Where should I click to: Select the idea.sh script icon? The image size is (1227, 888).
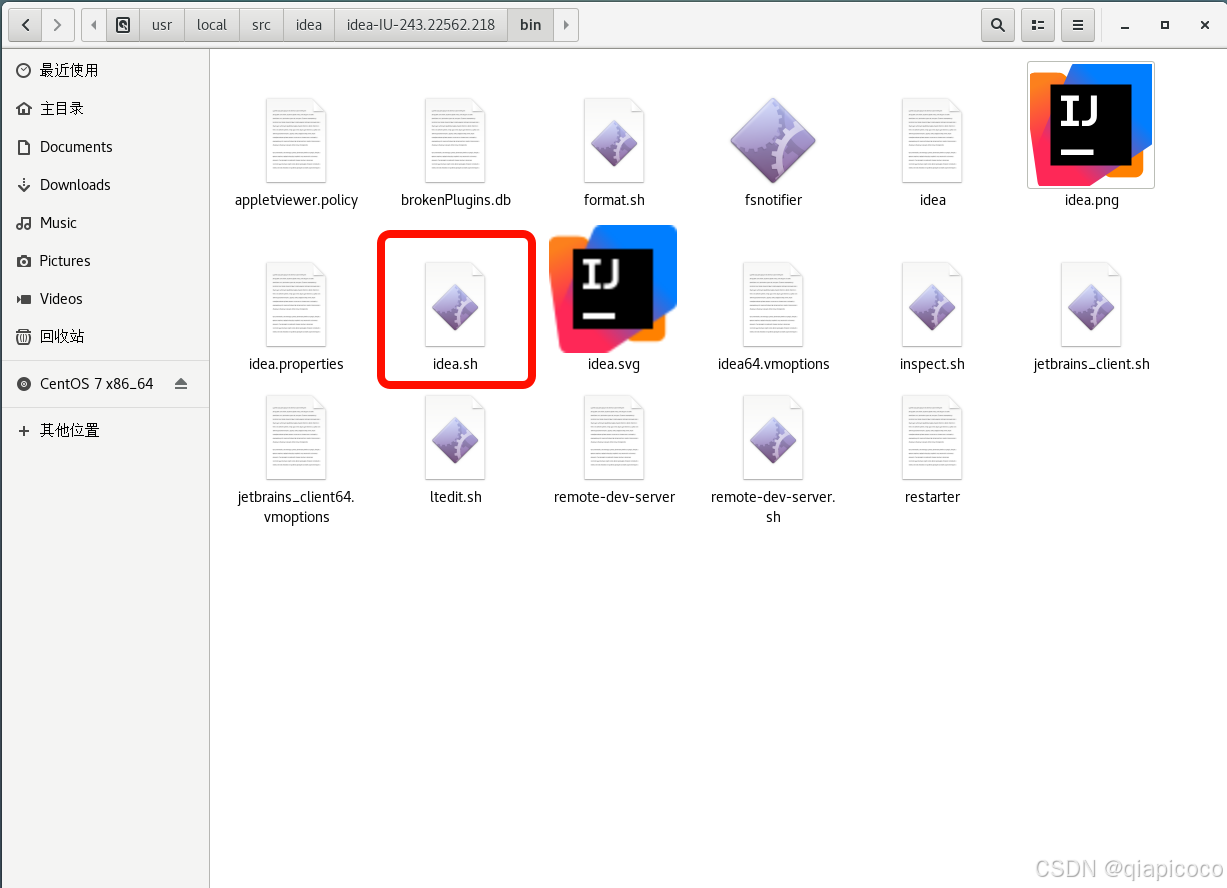point(455,304)
